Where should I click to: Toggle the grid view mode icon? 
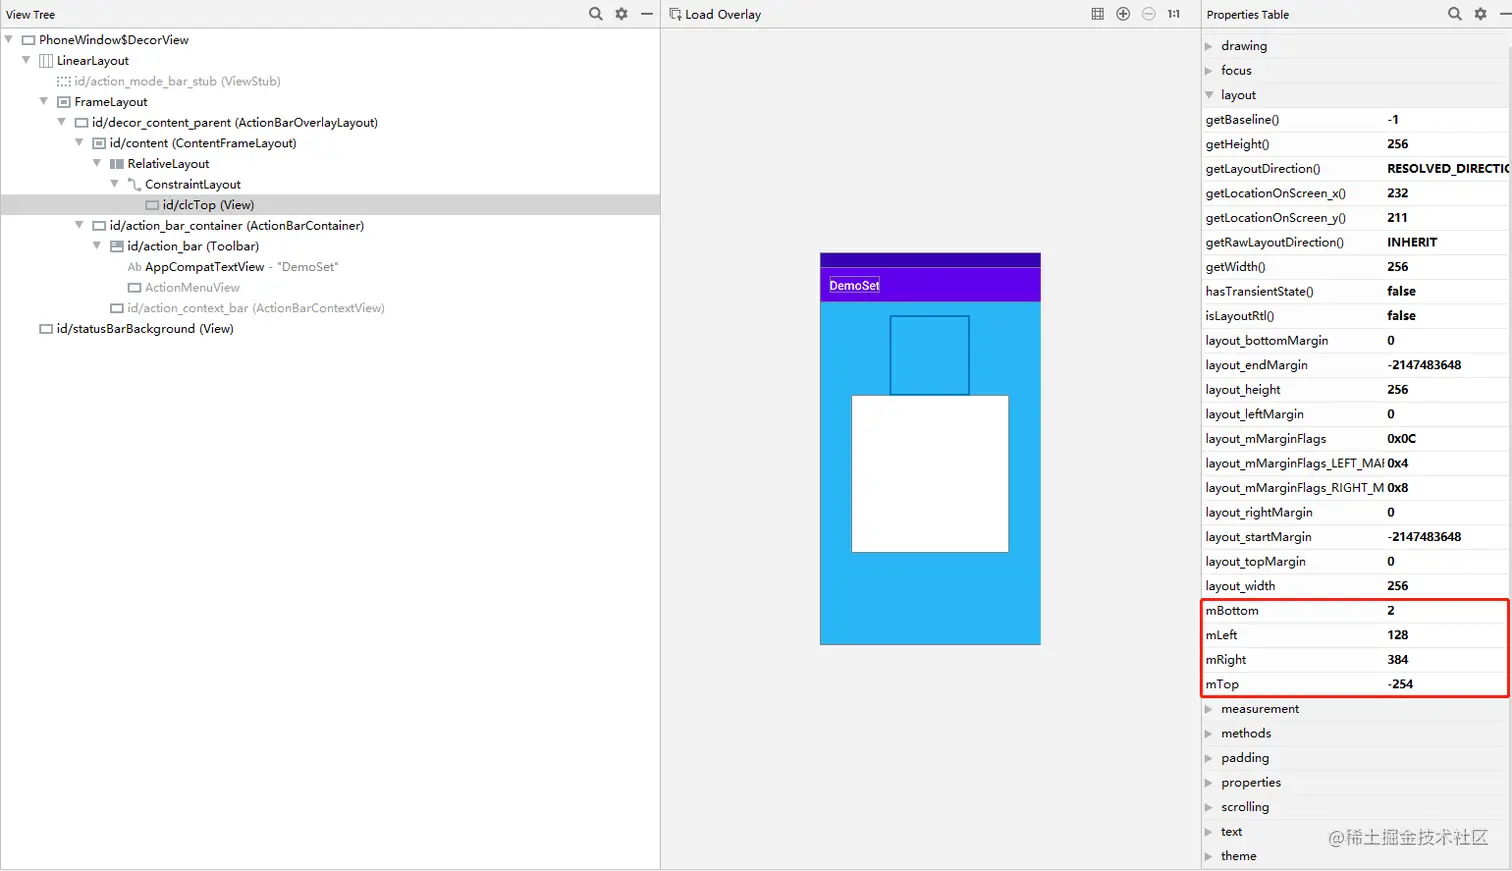1097,14
